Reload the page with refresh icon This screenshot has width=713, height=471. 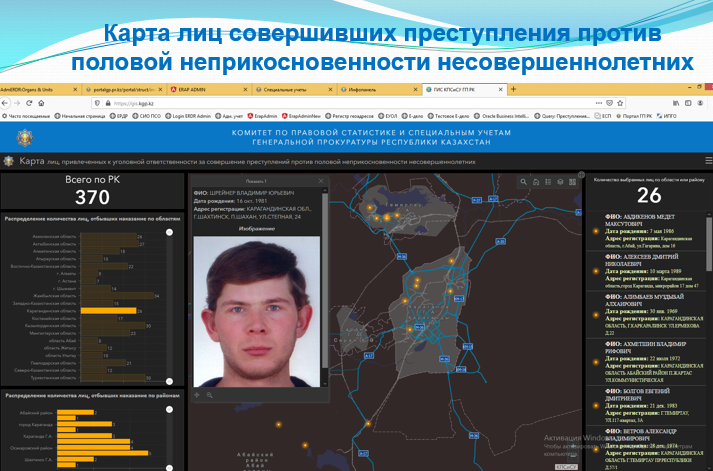[x=29, y=103]
